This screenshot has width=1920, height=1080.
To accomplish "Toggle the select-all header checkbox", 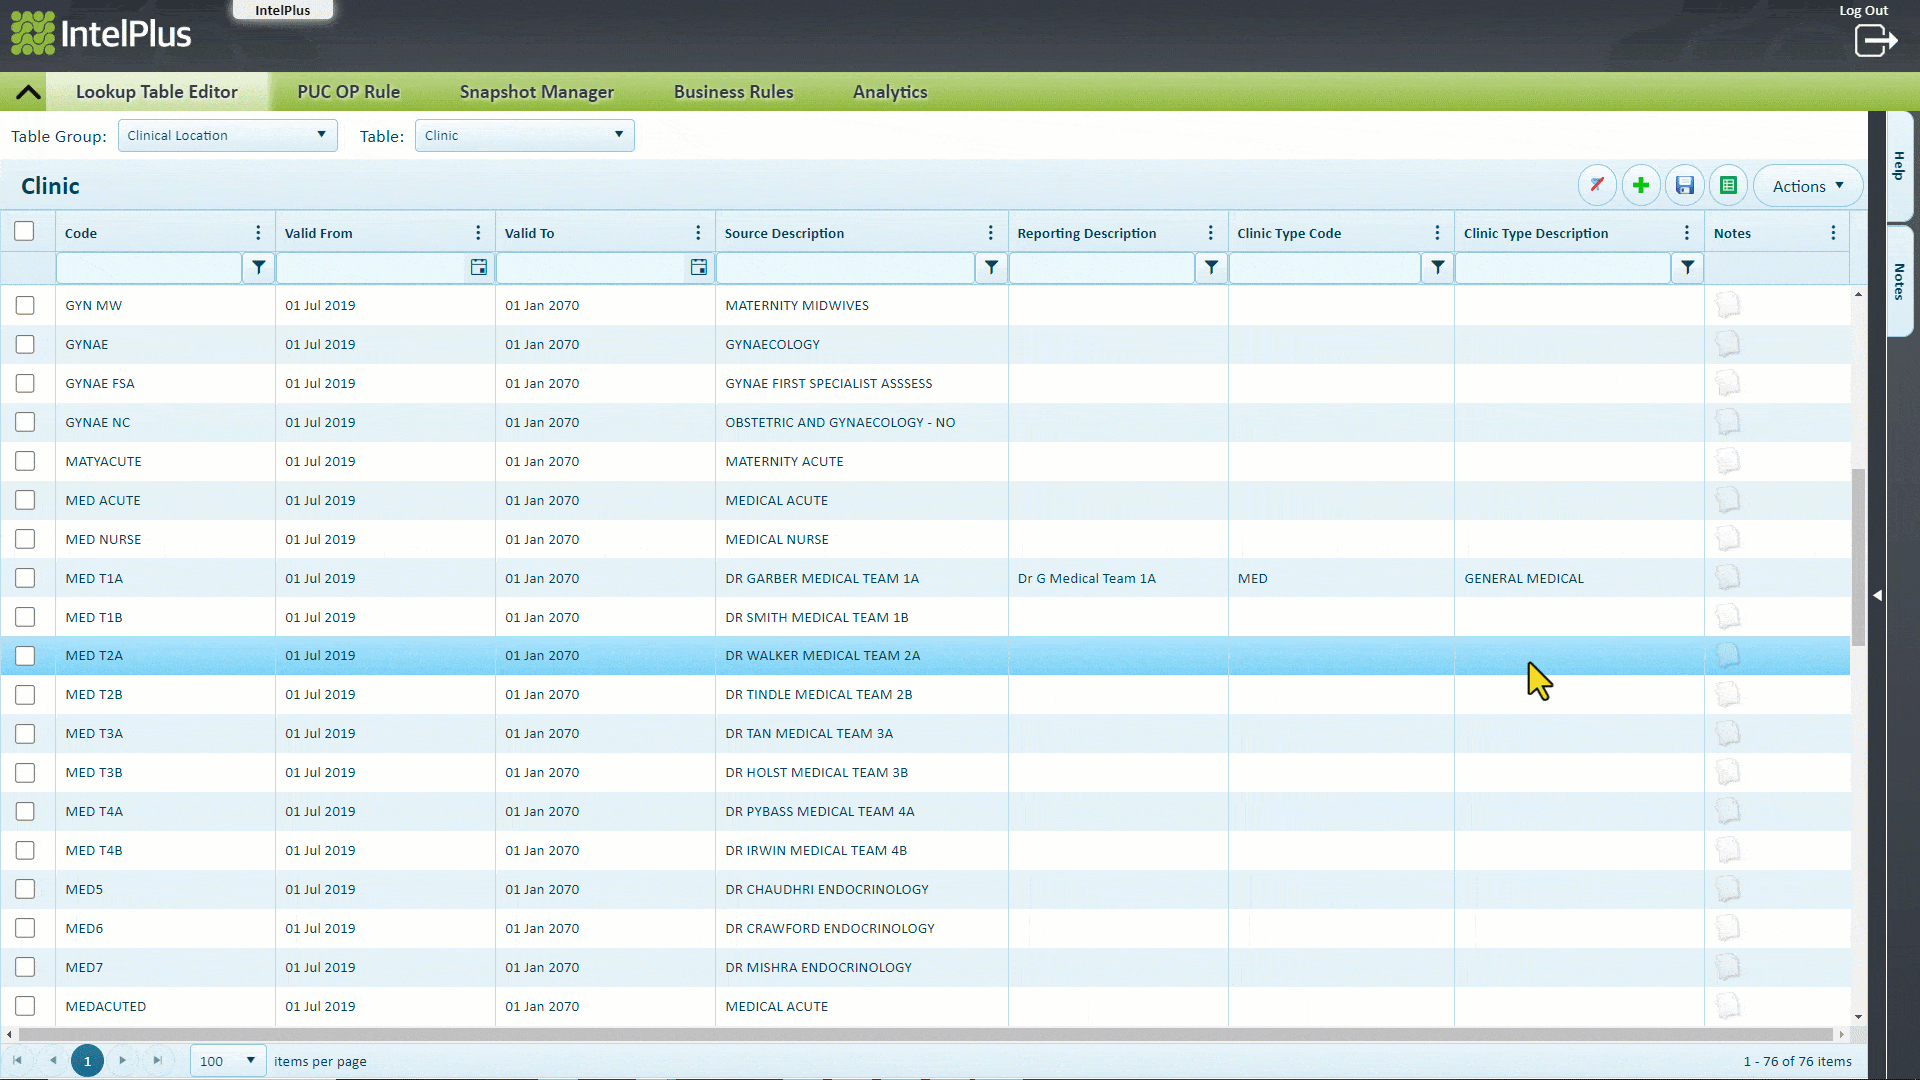I will click(x=25, y=232).
